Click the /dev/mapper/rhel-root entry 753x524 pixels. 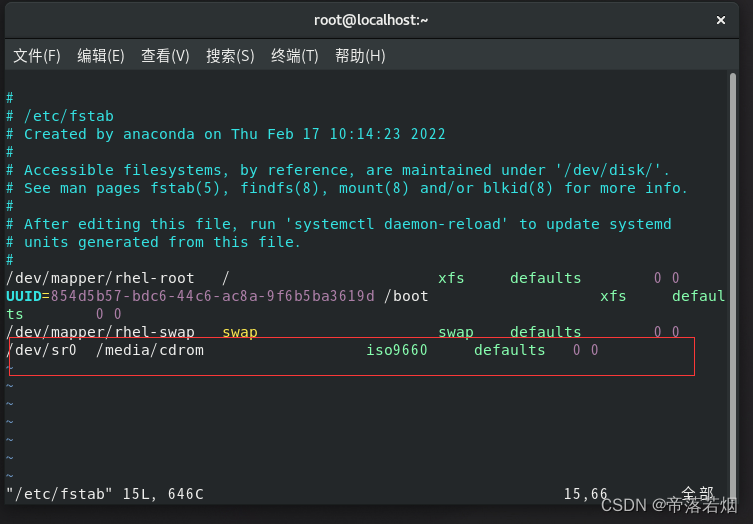coord(100,278)
